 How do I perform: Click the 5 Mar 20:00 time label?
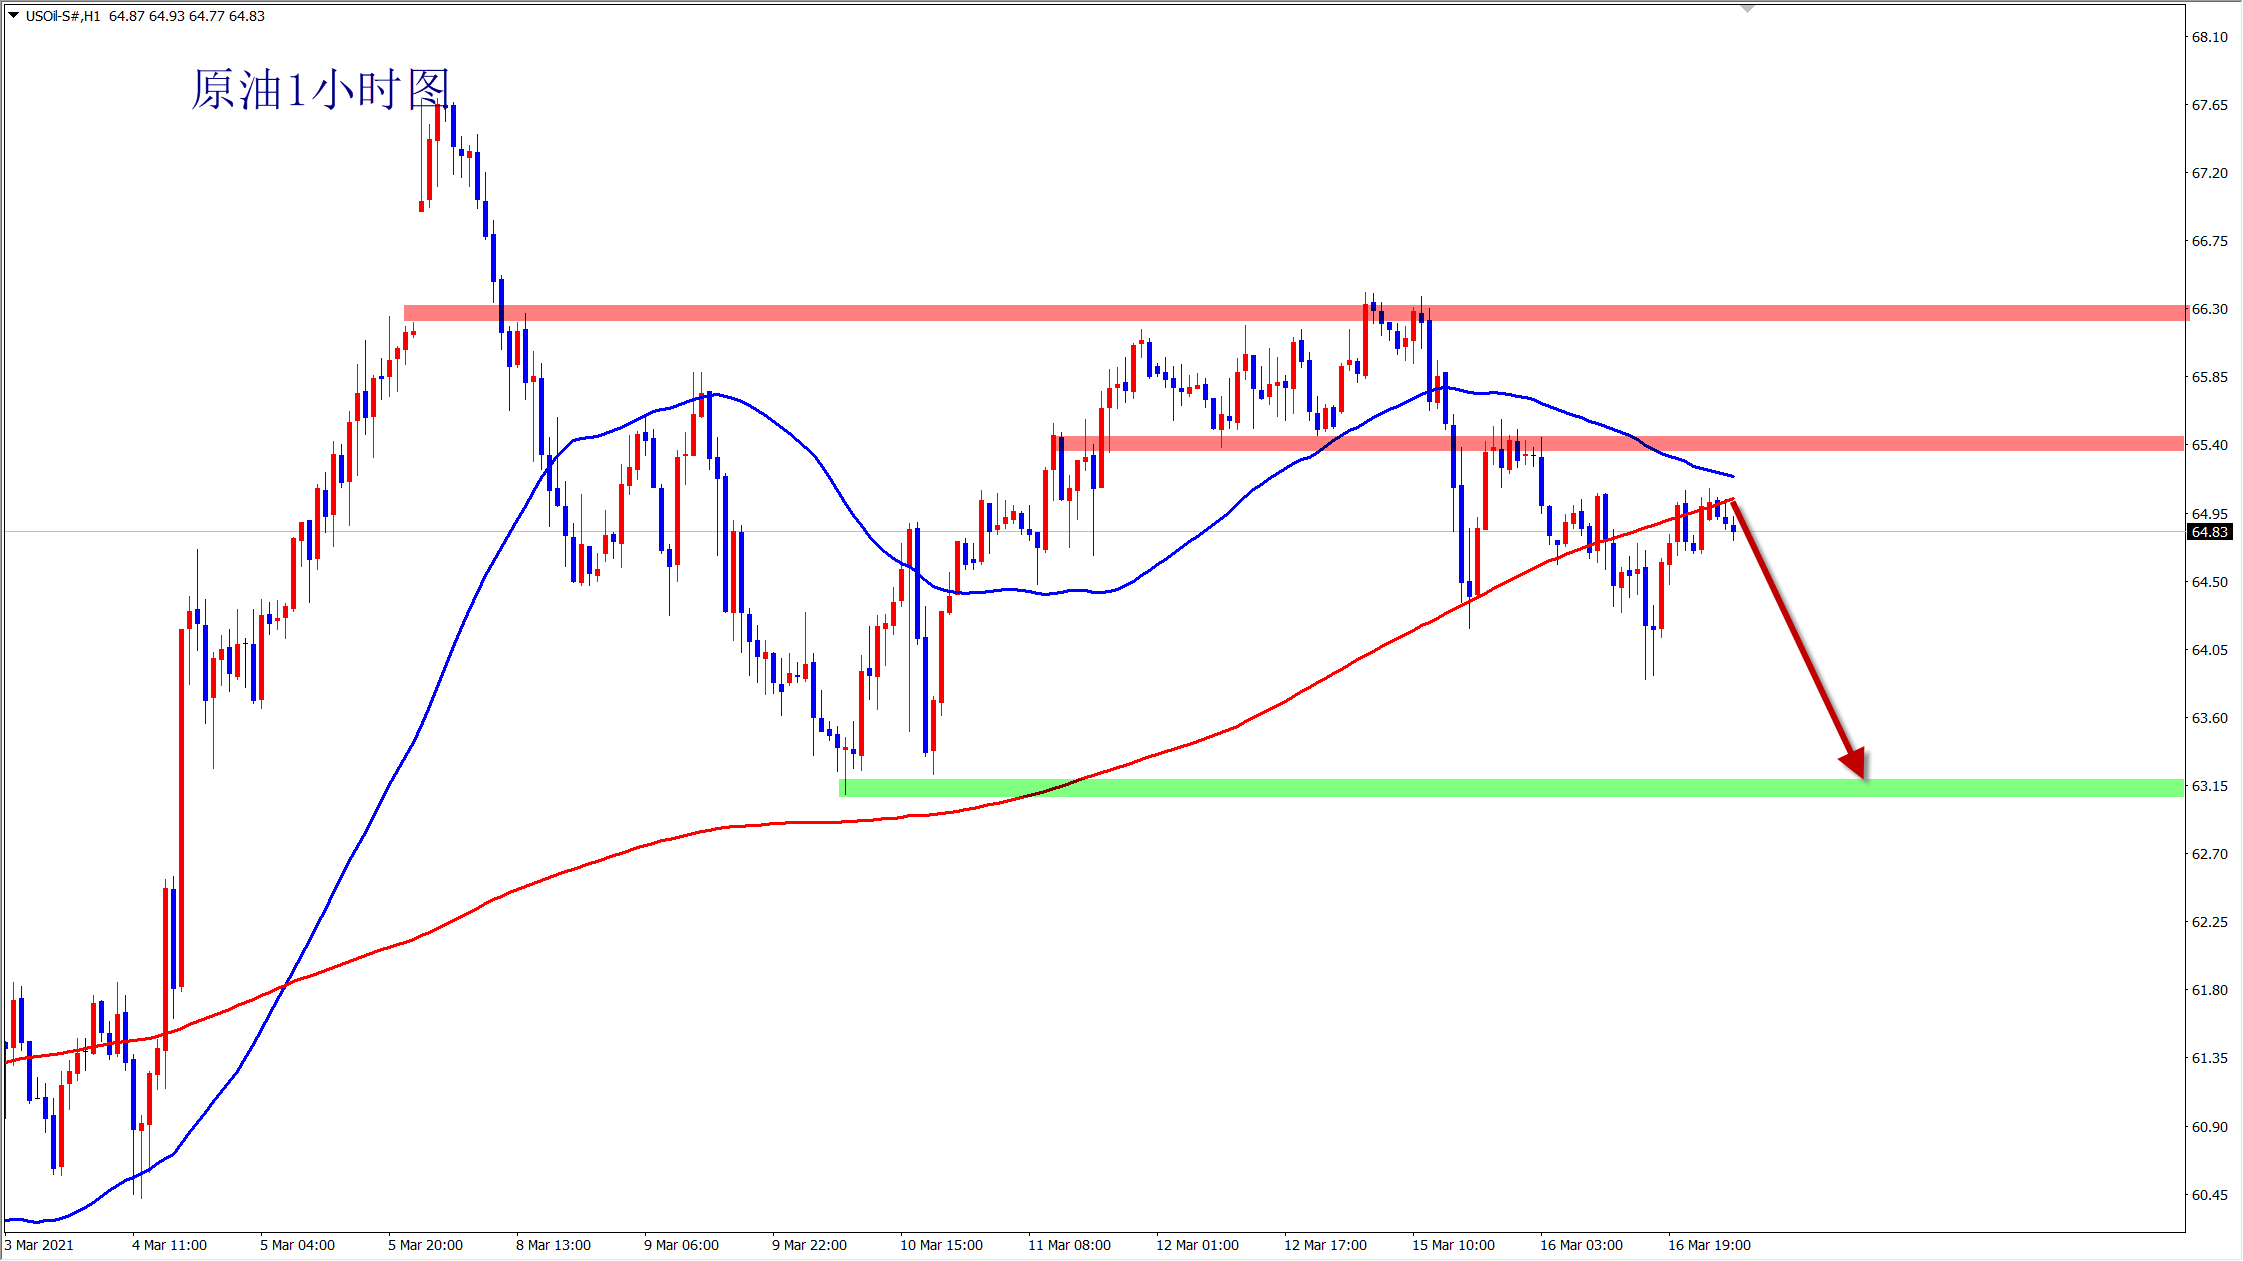point(425,1245)
